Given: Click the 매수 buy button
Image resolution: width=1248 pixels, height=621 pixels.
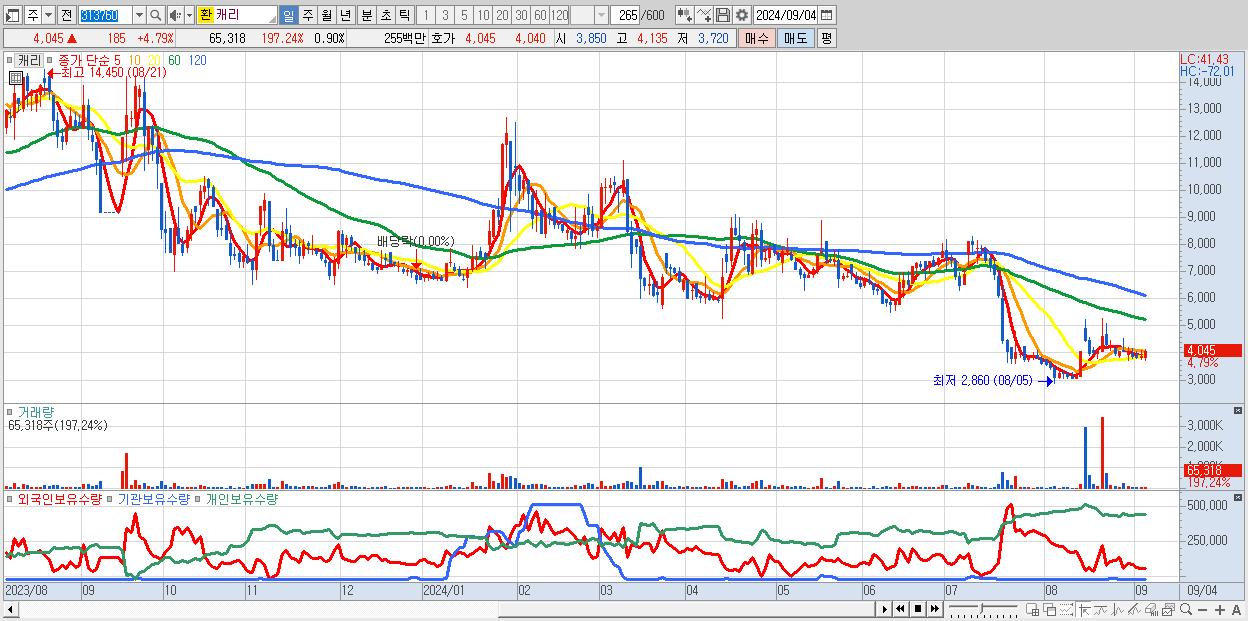Looking at the screenshot, I should pos(757,38).
